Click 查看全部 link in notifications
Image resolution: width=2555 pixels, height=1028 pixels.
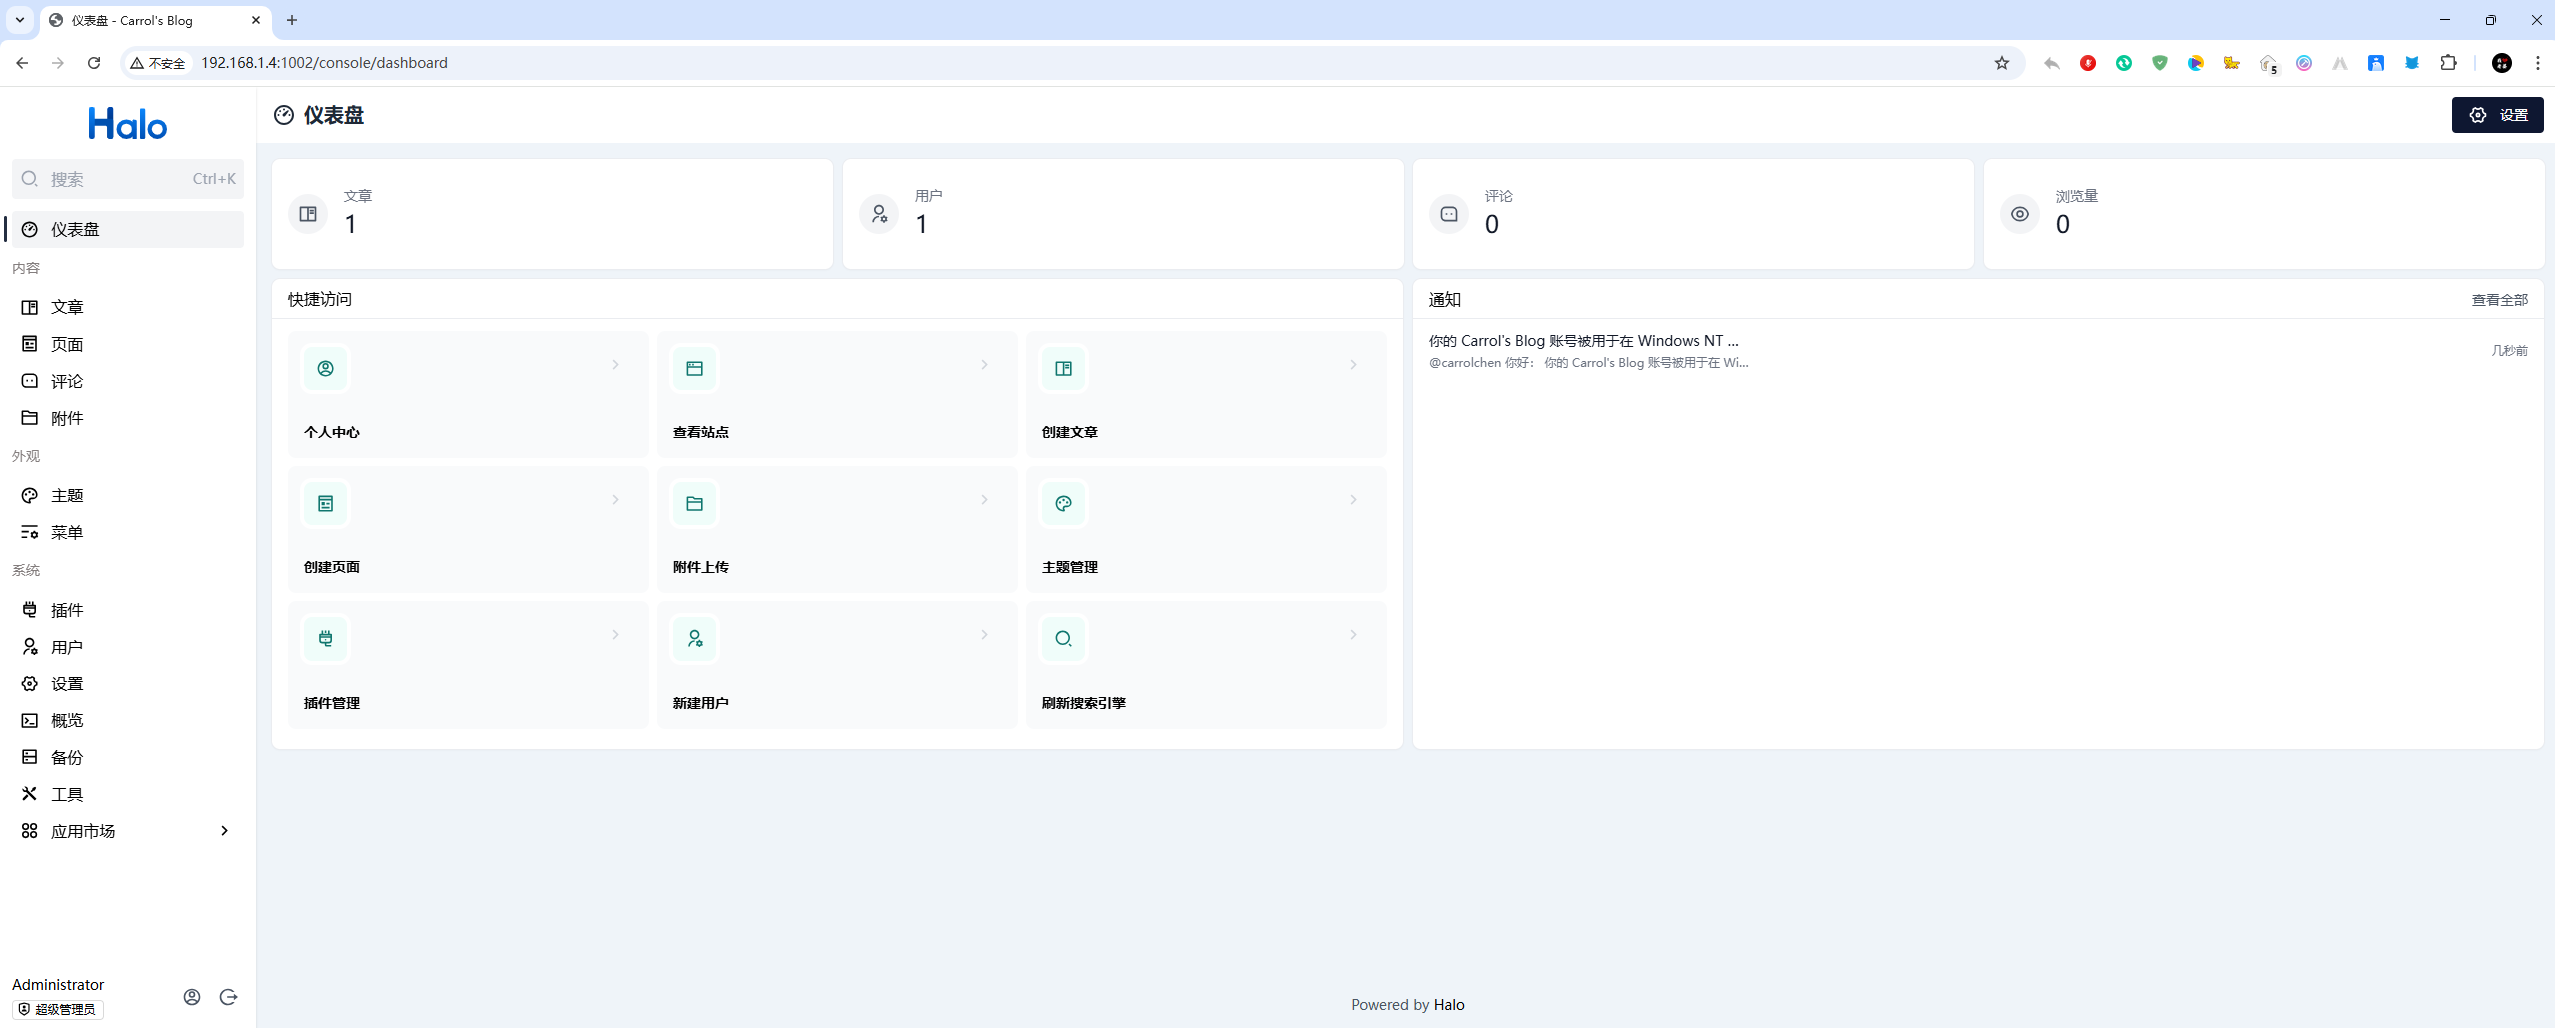2499,300
